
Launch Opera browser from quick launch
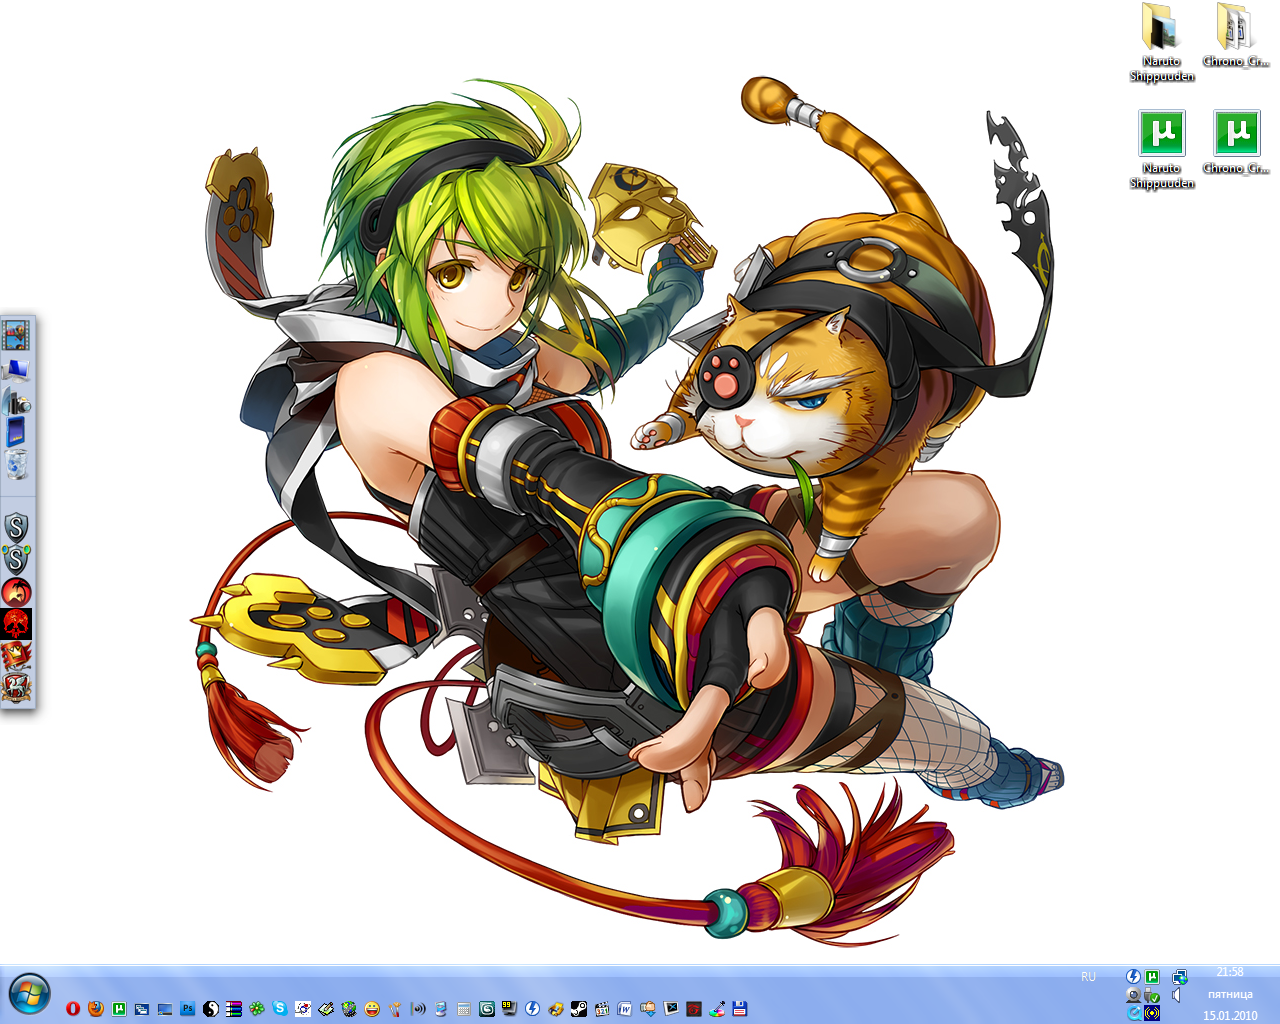coord(73,1009)
